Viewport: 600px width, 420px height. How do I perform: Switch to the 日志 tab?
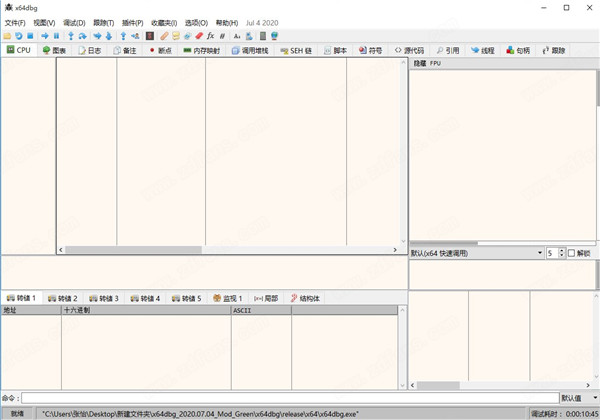pyautogui.click(x=90, y=50)
